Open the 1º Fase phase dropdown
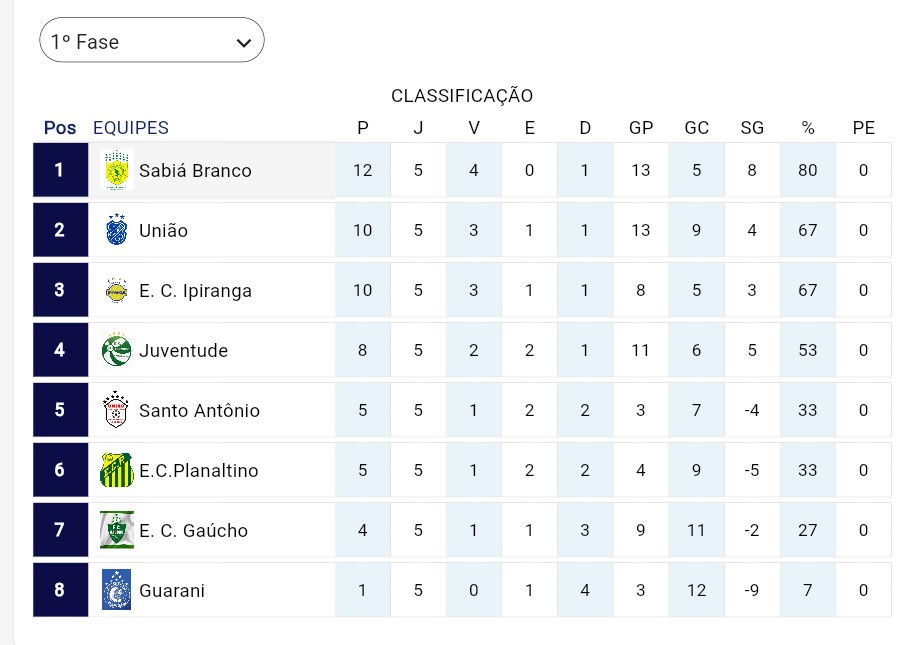This screenshot has width=905, height=645. 151,41
